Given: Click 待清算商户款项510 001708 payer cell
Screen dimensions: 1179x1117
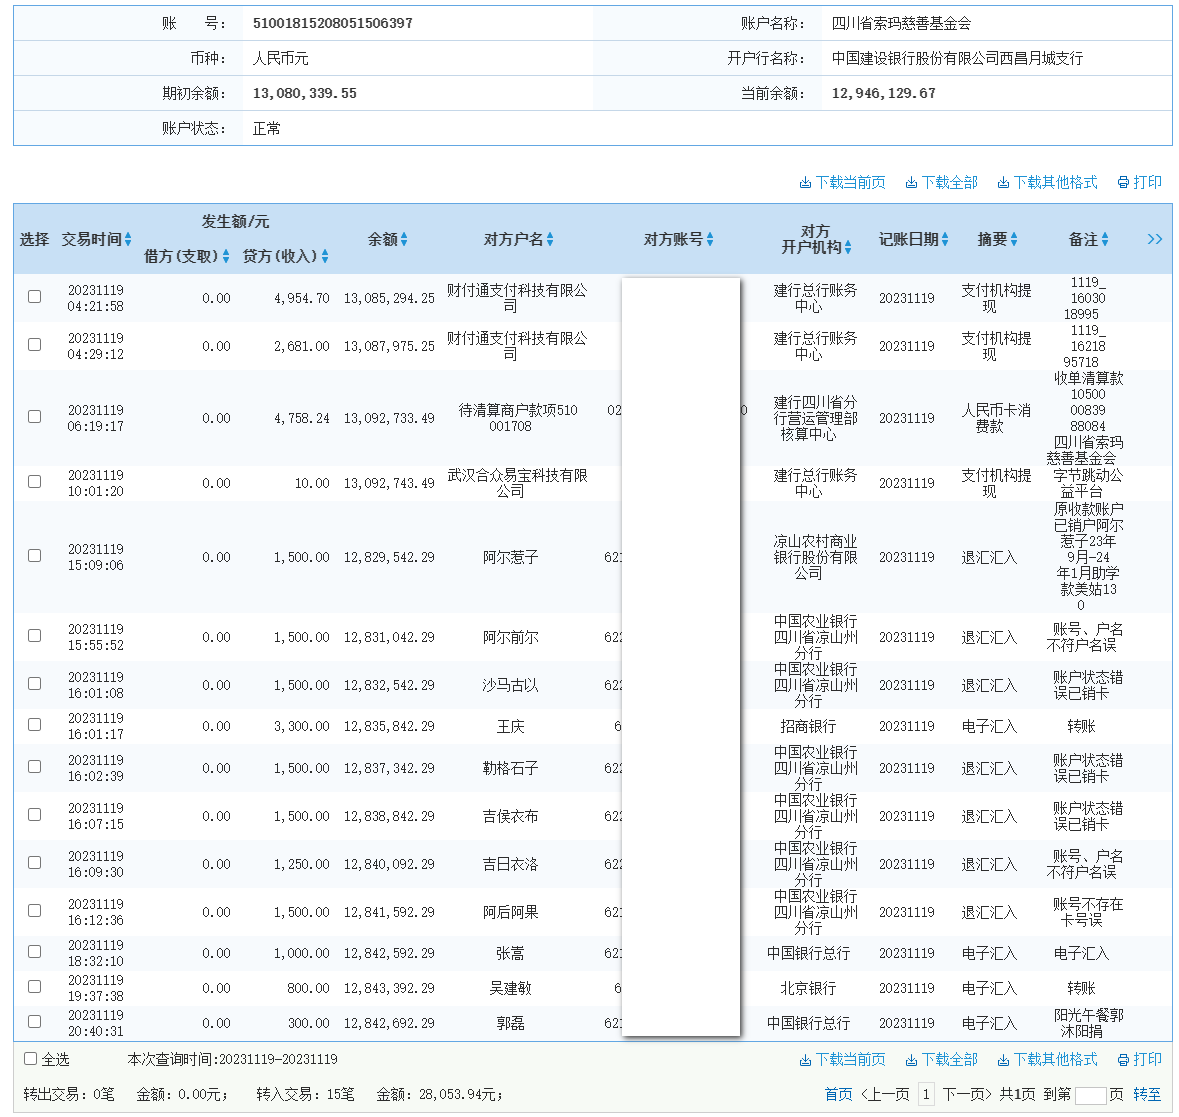Looking at the screenshot, I should 517,418.
